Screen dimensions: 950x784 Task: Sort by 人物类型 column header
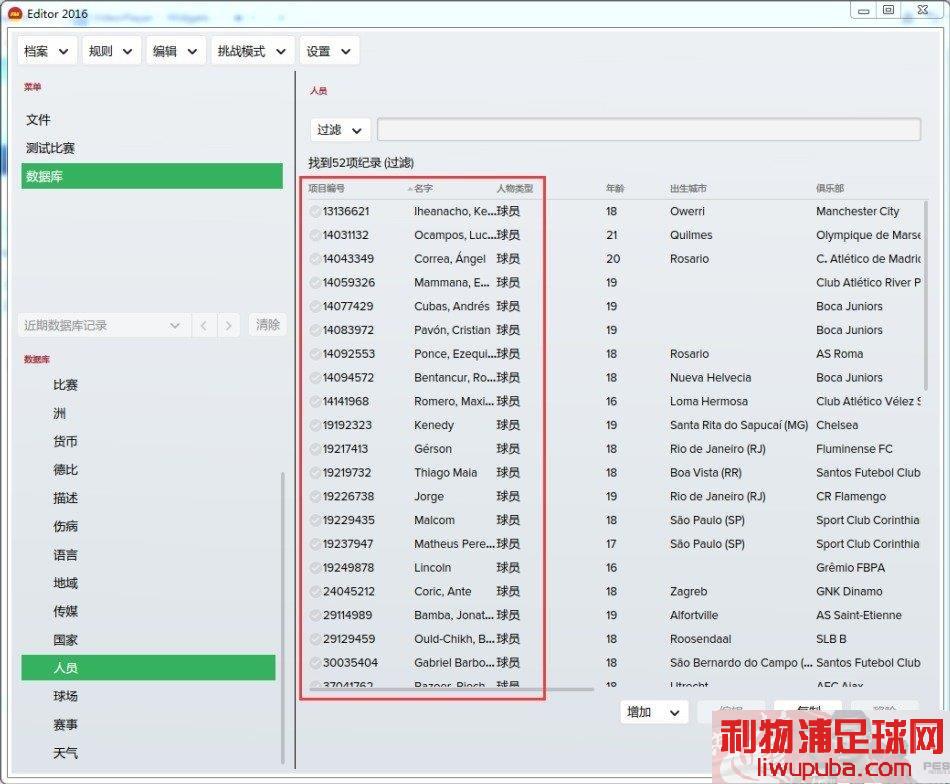click(514, 188)
